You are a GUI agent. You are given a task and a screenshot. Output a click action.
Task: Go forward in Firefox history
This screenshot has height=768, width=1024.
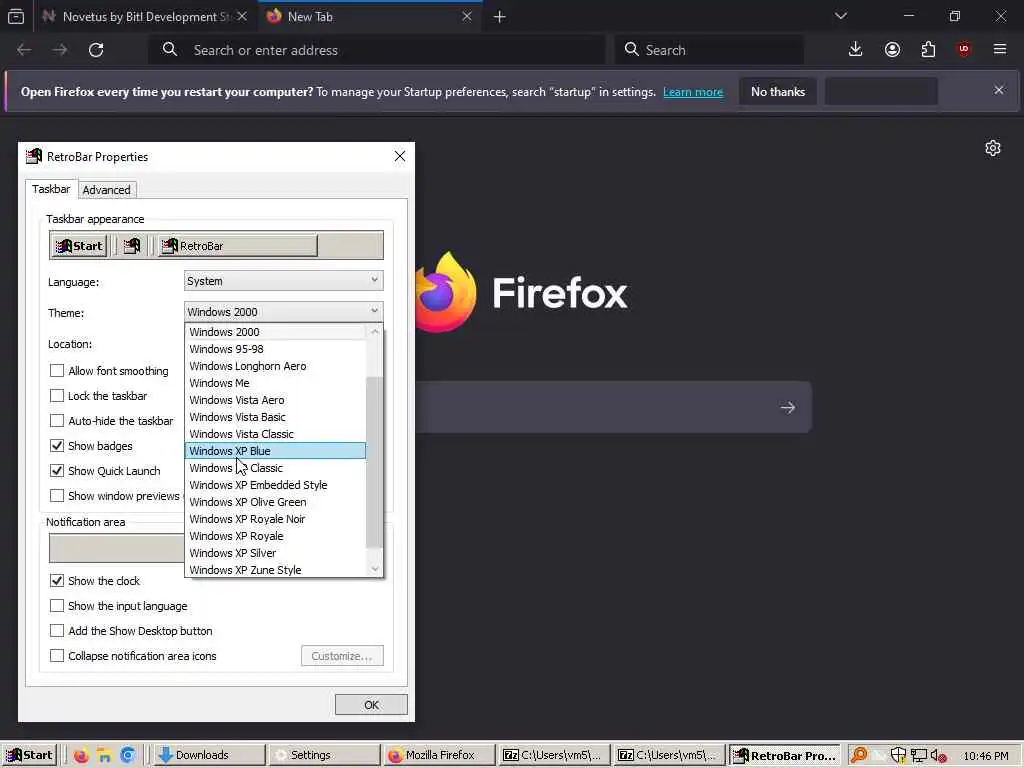tap(60, 50)
